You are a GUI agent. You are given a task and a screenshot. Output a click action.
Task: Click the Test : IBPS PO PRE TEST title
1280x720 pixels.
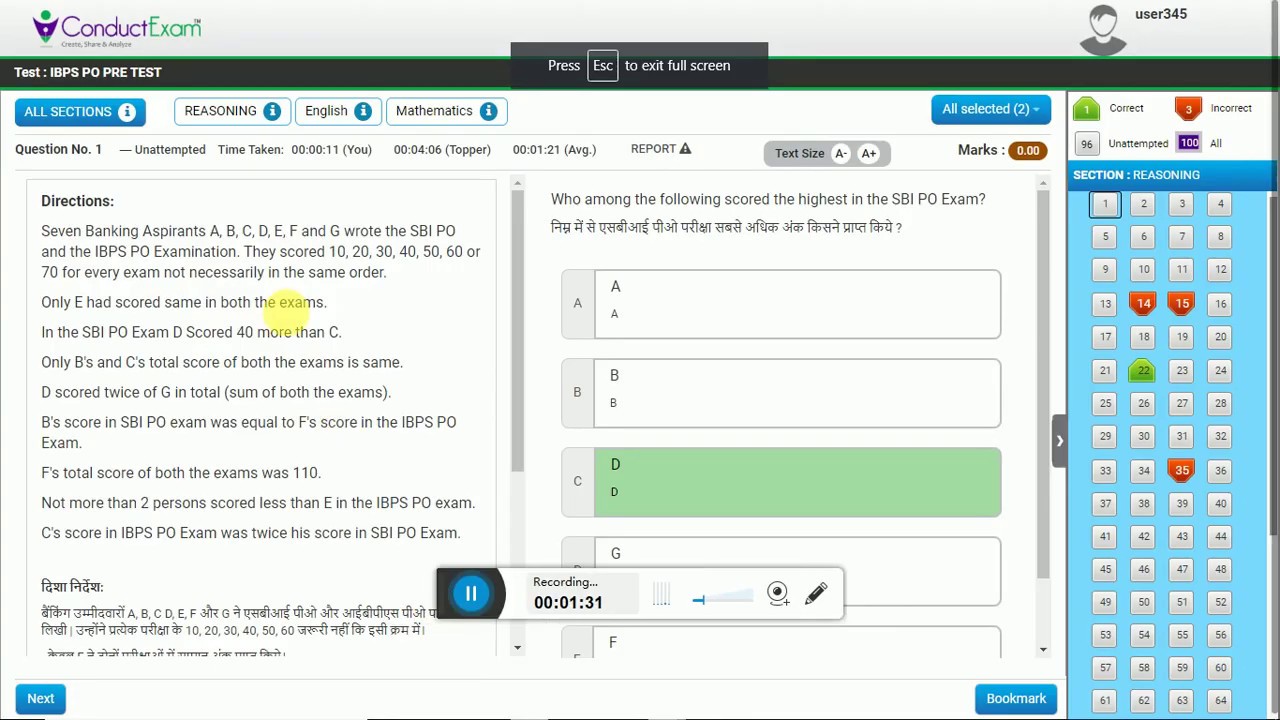click(x=88, y=72)
